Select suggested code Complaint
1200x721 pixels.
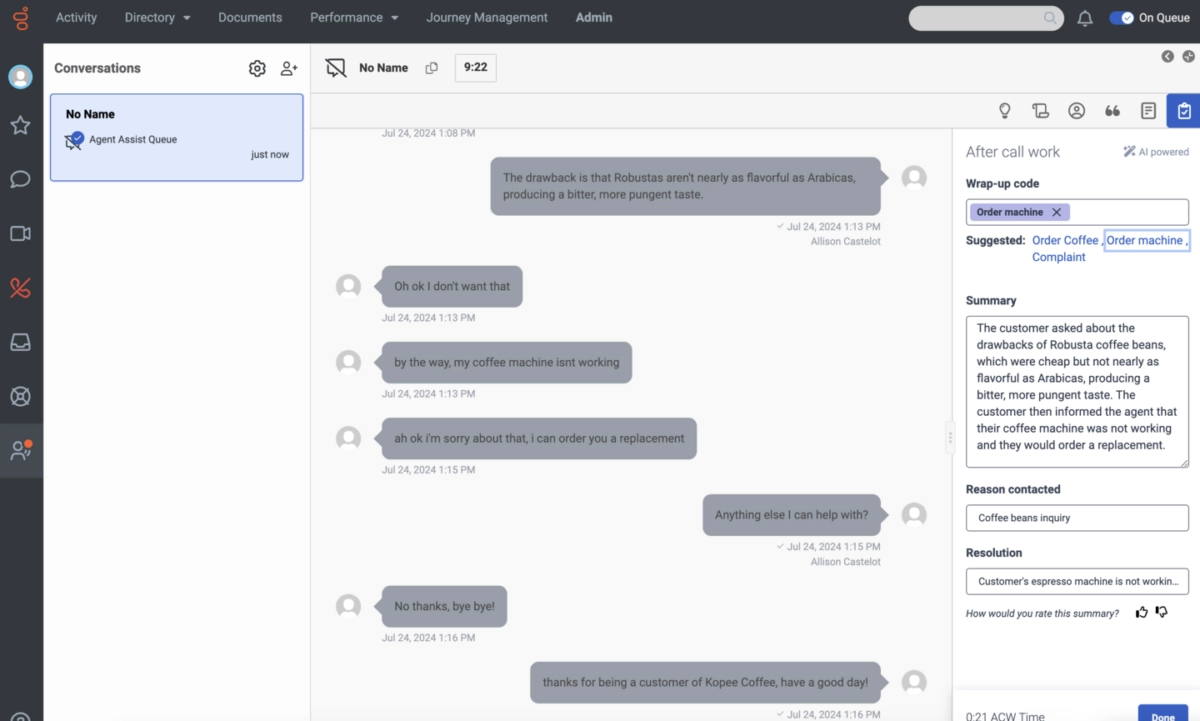point(1059,257)
